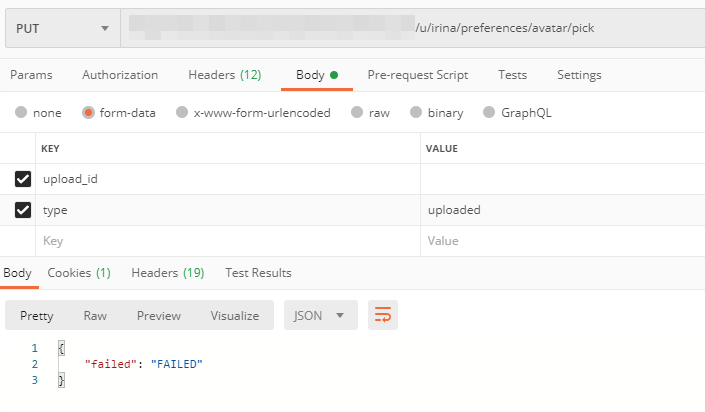Click the empty Value placeholder field

563,241
